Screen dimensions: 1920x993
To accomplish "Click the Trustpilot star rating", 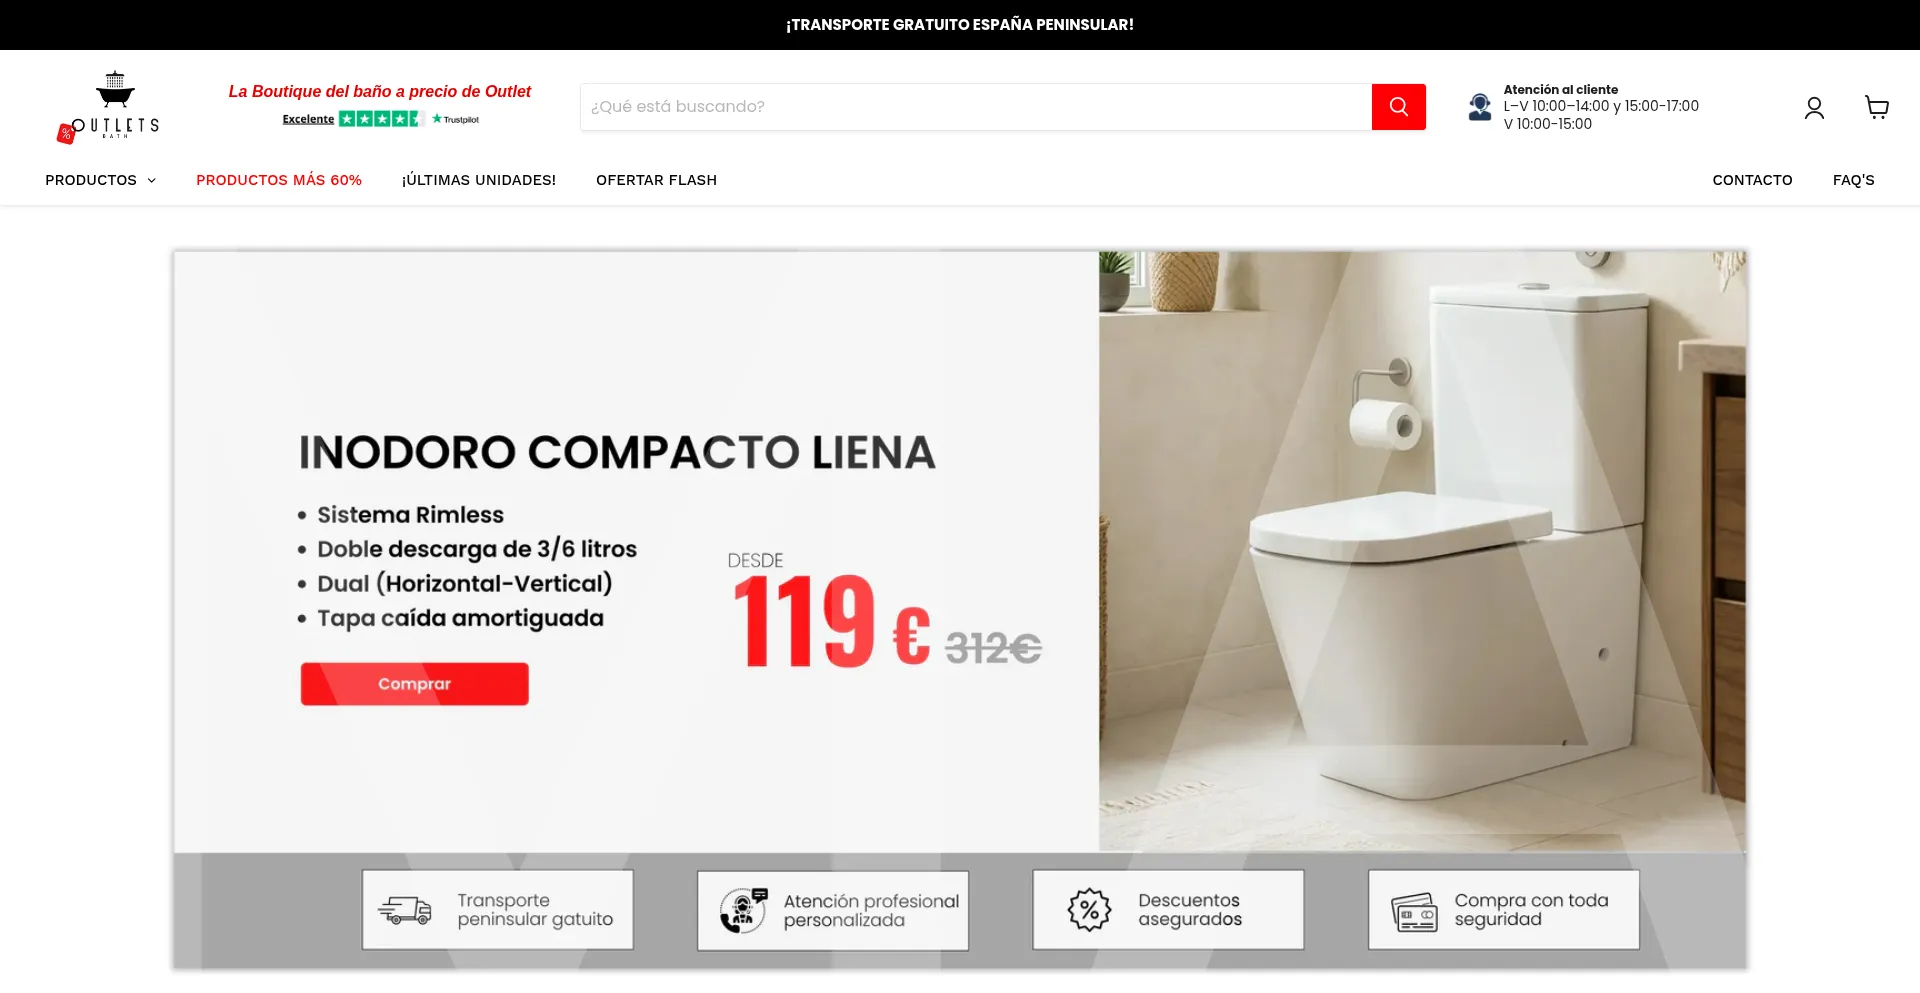I will 381,119.
